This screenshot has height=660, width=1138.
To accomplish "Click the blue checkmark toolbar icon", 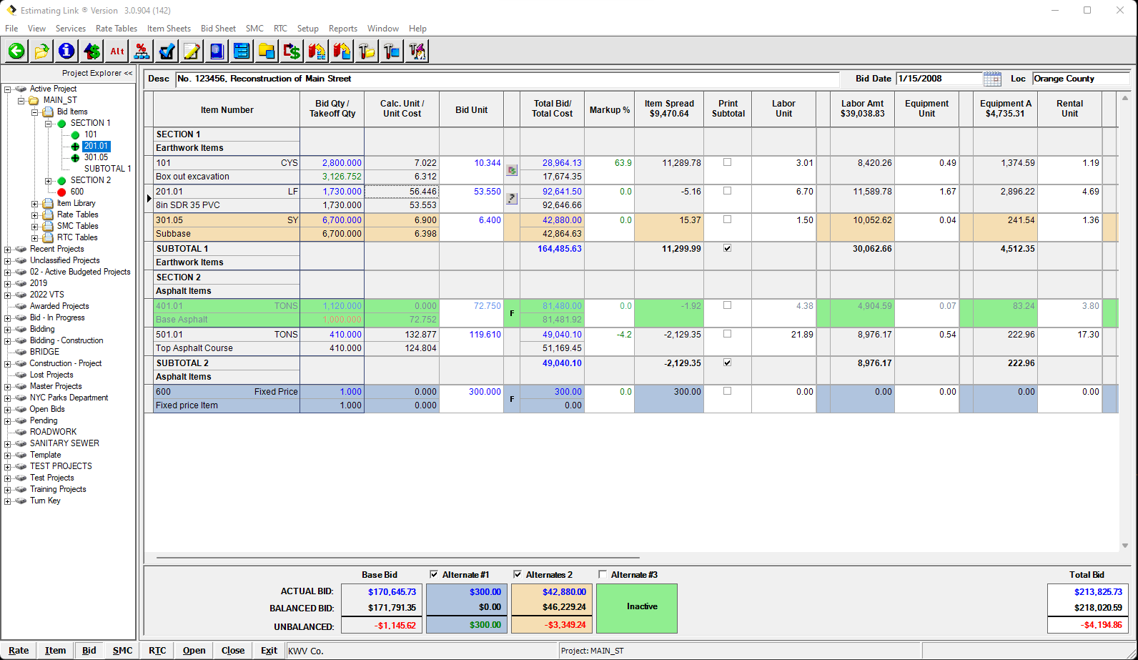I will click(x=166, y=50).
